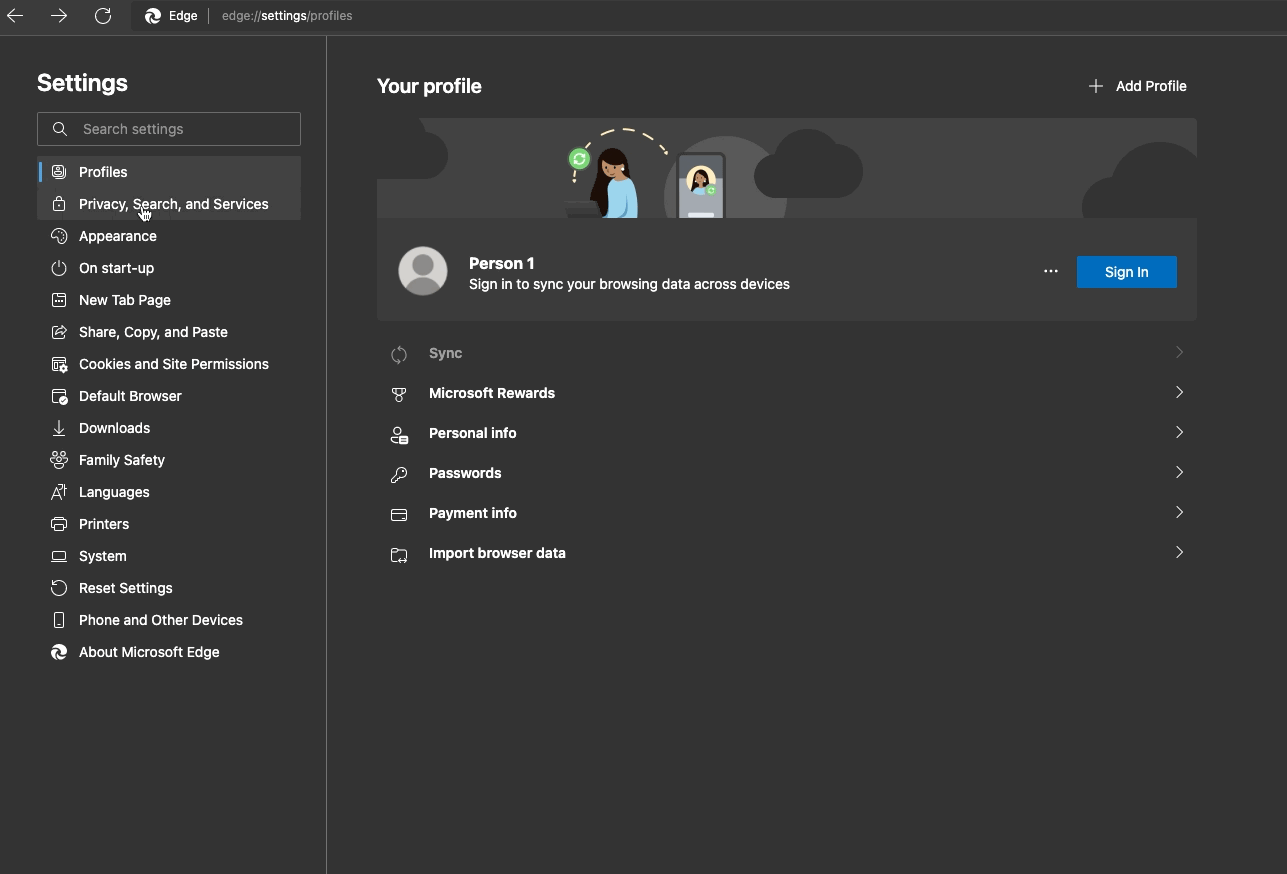Go to Default Browser settings
Image resolution: width=1287 pixels, height=874 pixels.
tap(169, 396)
